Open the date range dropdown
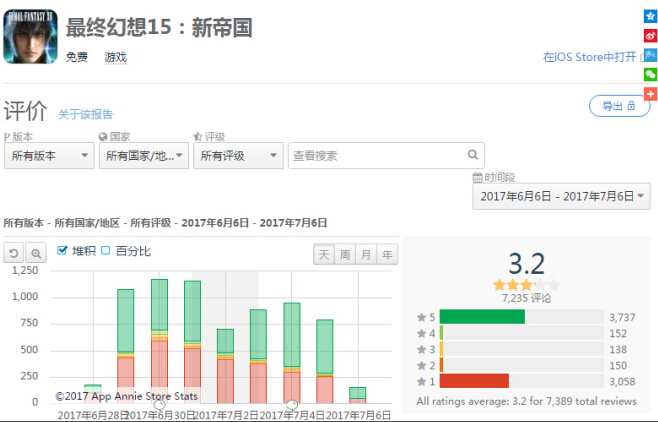The width and height of the screenshot is (658, 422). click(561, 196)
